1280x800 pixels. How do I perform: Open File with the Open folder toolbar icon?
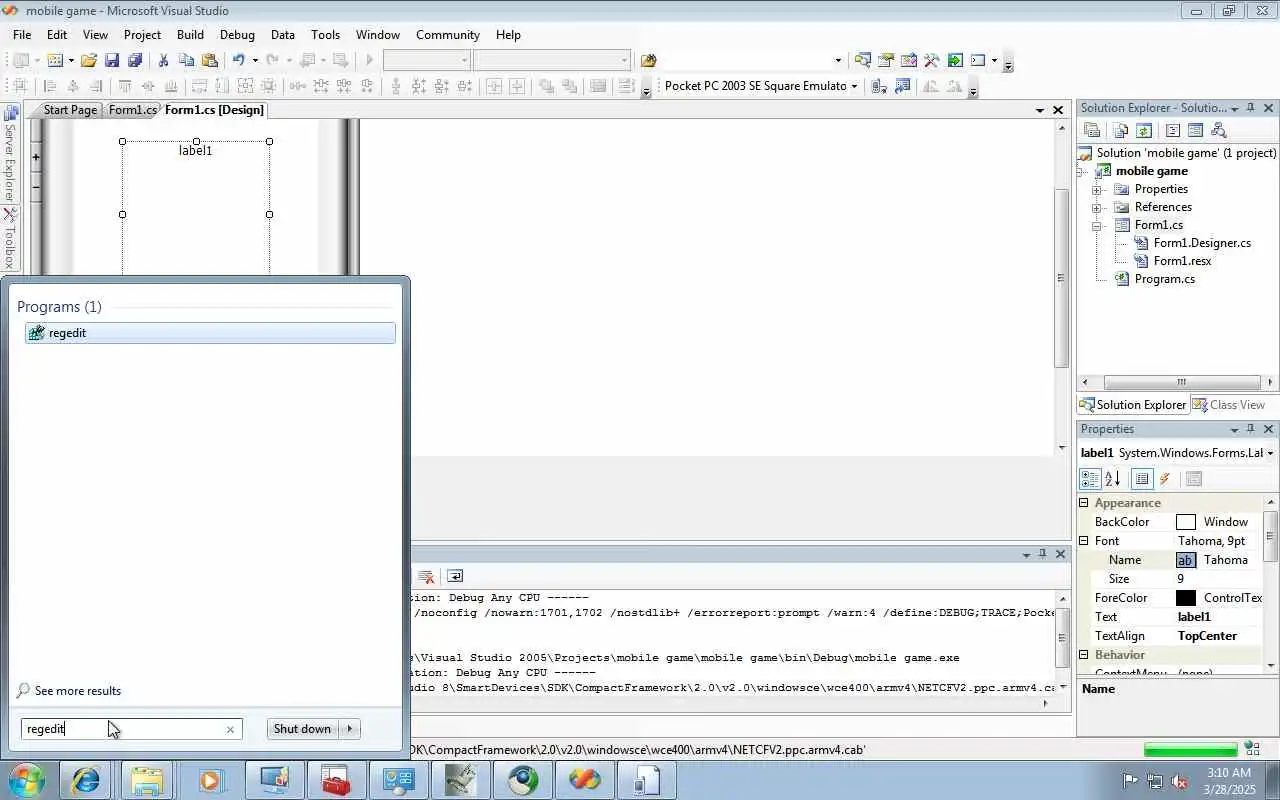(89, 60)
